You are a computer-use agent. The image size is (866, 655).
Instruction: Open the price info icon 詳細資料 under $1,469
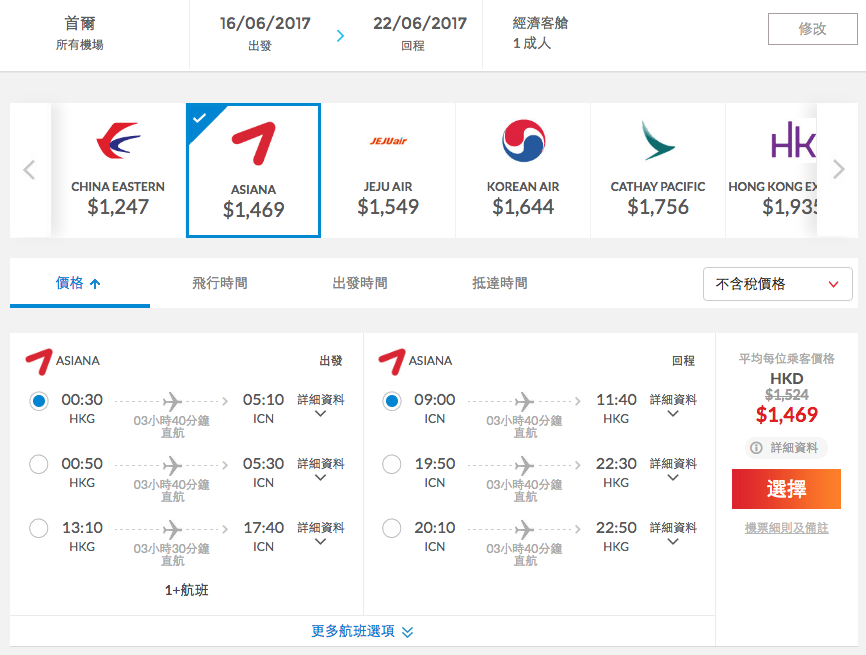(x=786, y=448)
